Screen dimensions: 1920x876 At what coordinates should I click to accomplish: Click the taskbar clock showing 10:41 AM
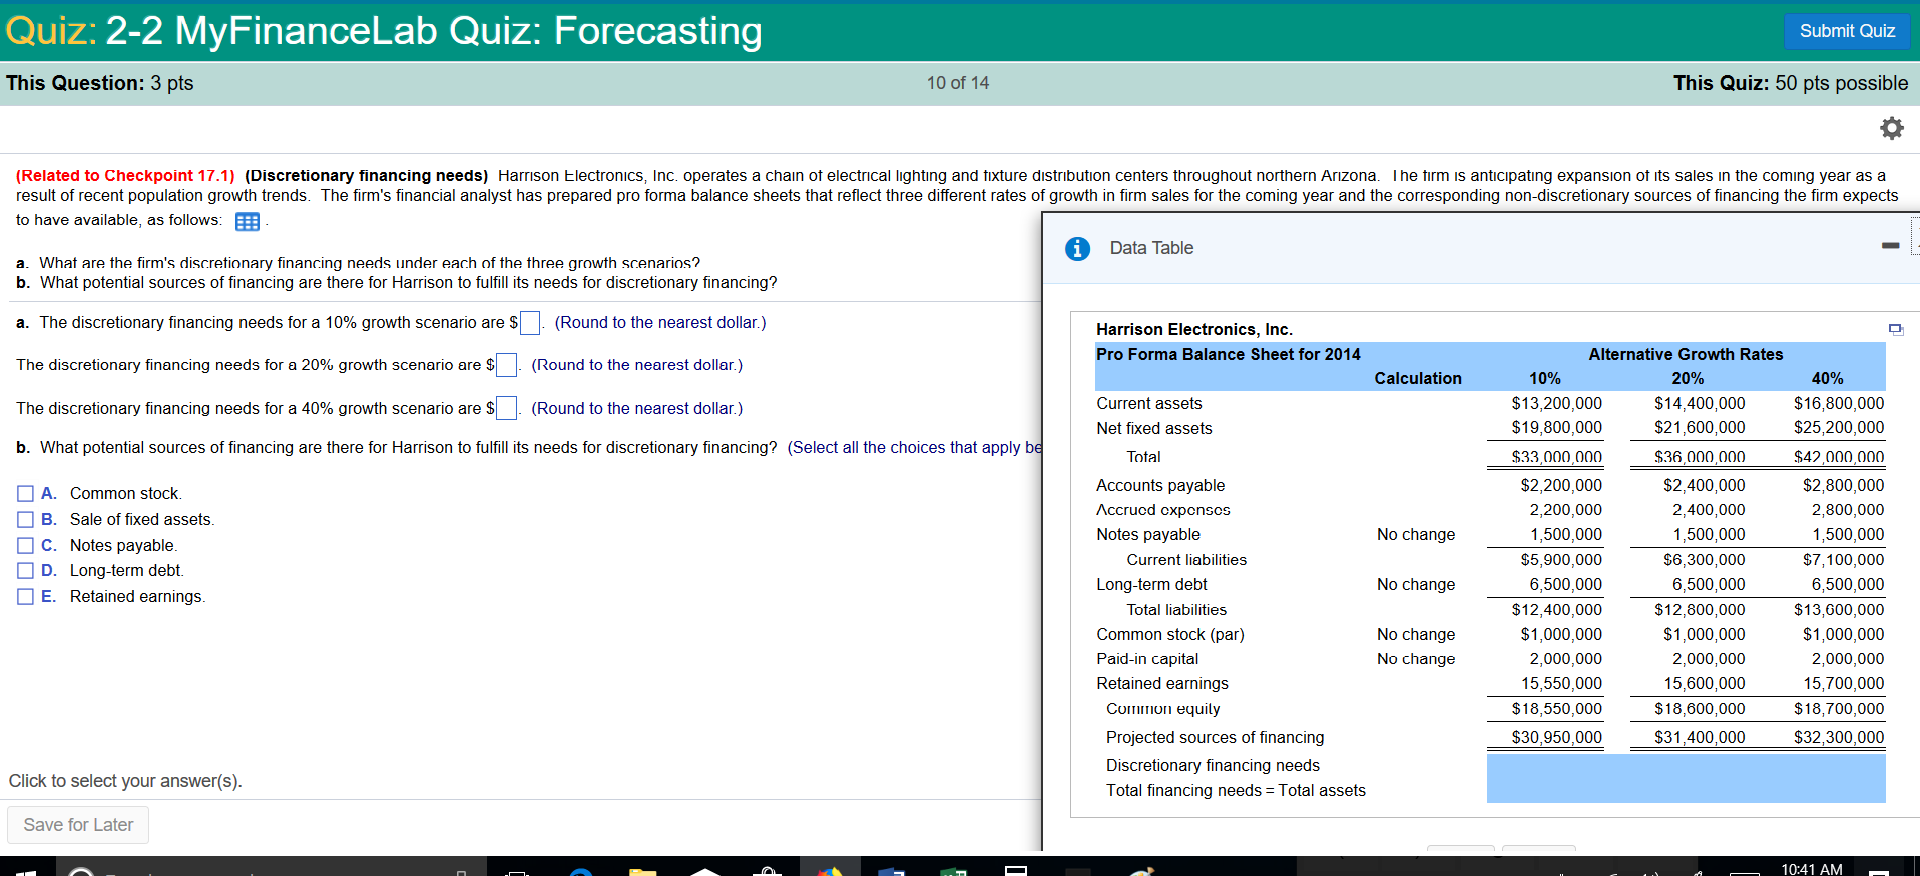pos(1811,869)
